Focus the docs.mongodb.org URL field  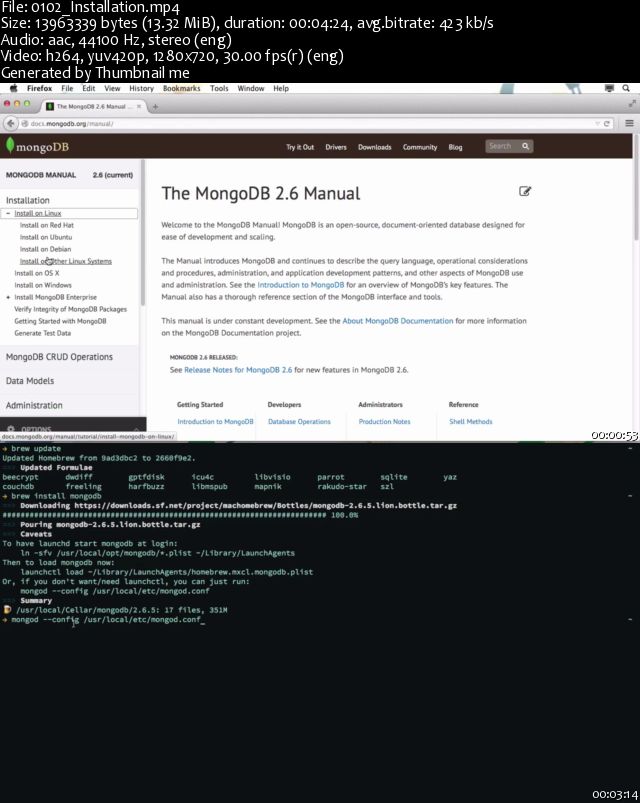coord(307,123)
